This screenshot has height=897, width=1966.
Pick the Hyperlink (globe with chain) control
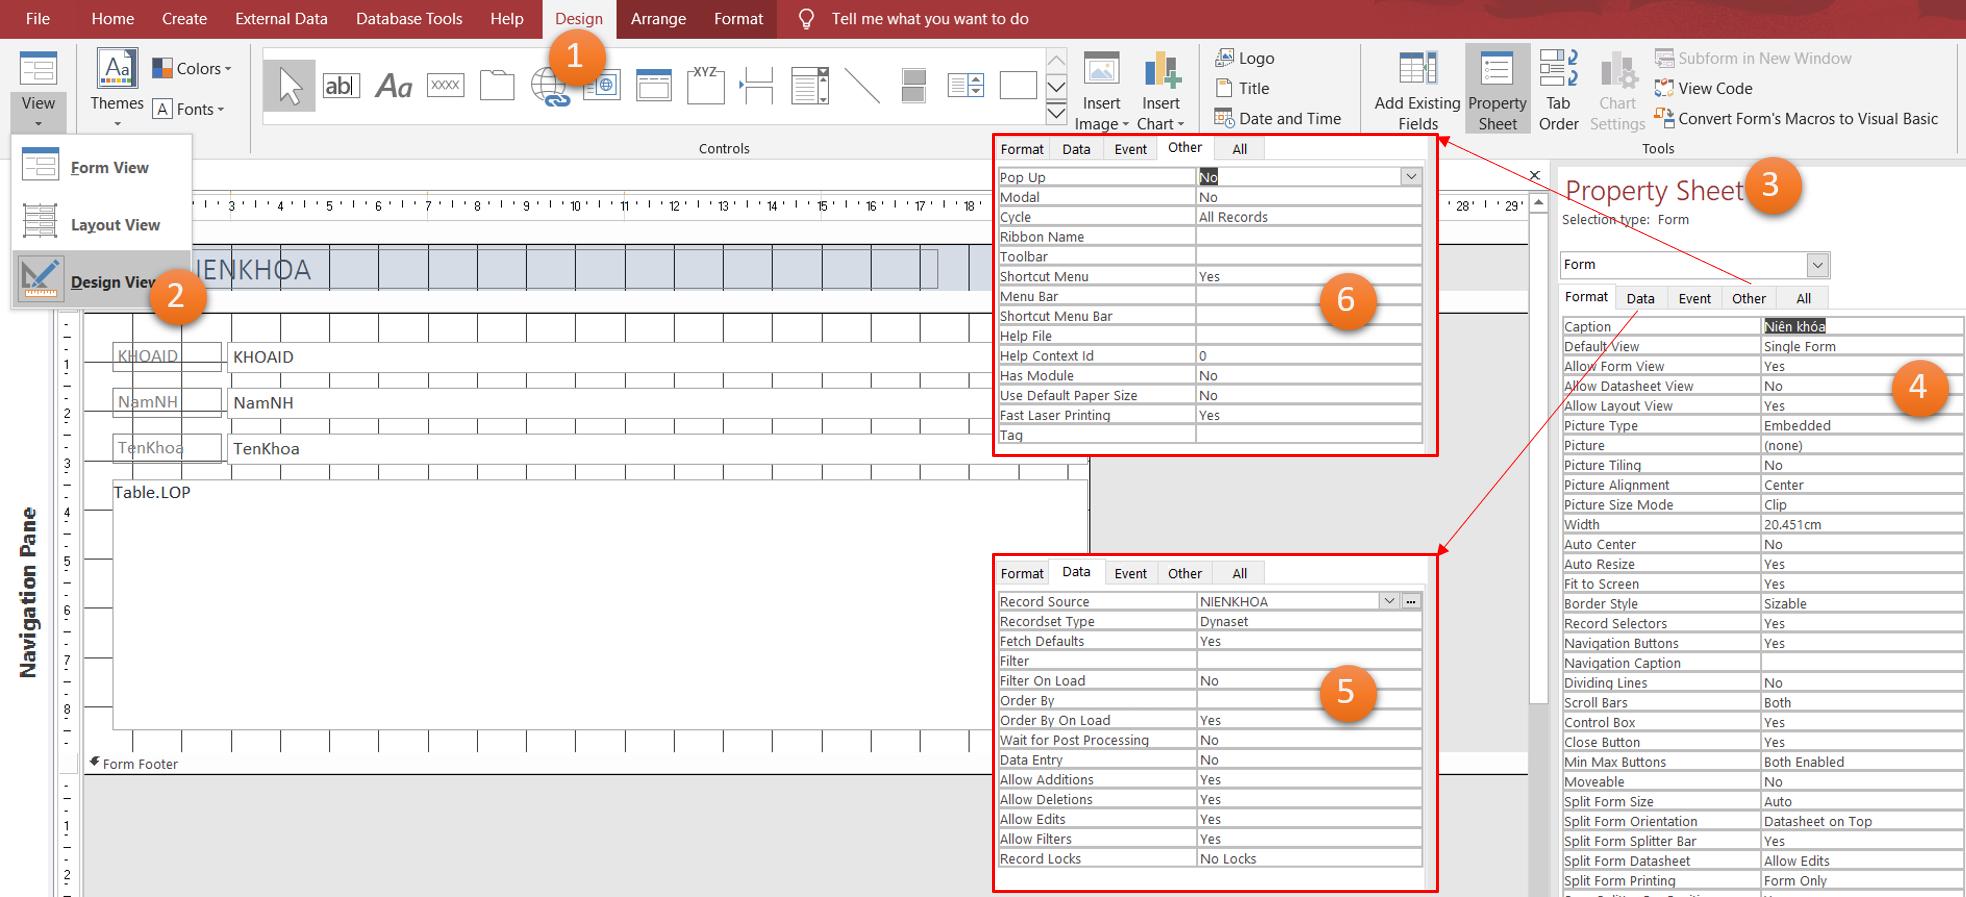(x=549, y=86)
